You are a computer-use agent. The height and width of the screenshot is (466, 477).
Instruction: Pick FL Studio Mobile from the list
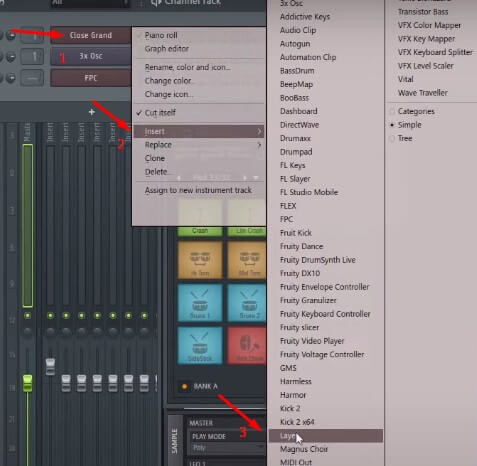(x=309, y=192)
